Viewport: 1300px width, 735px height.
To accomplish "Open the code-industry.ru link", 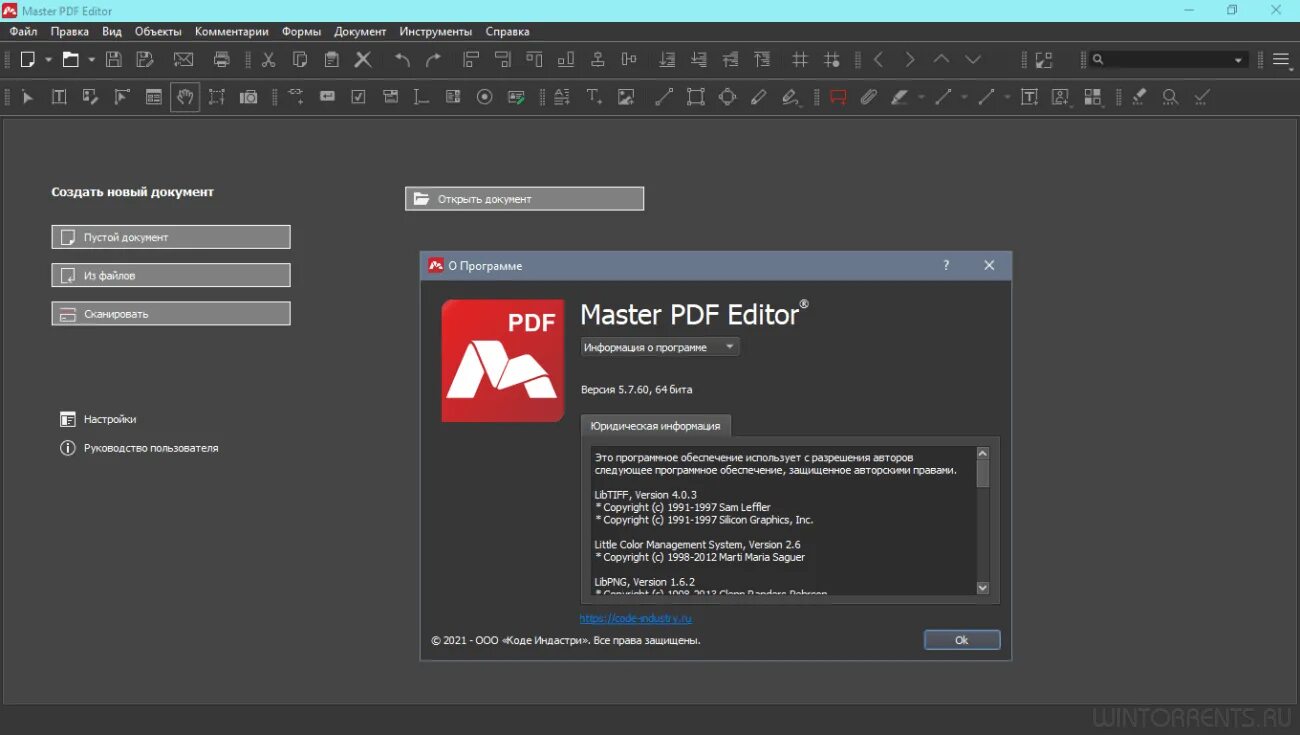I will tap(636, 618).
